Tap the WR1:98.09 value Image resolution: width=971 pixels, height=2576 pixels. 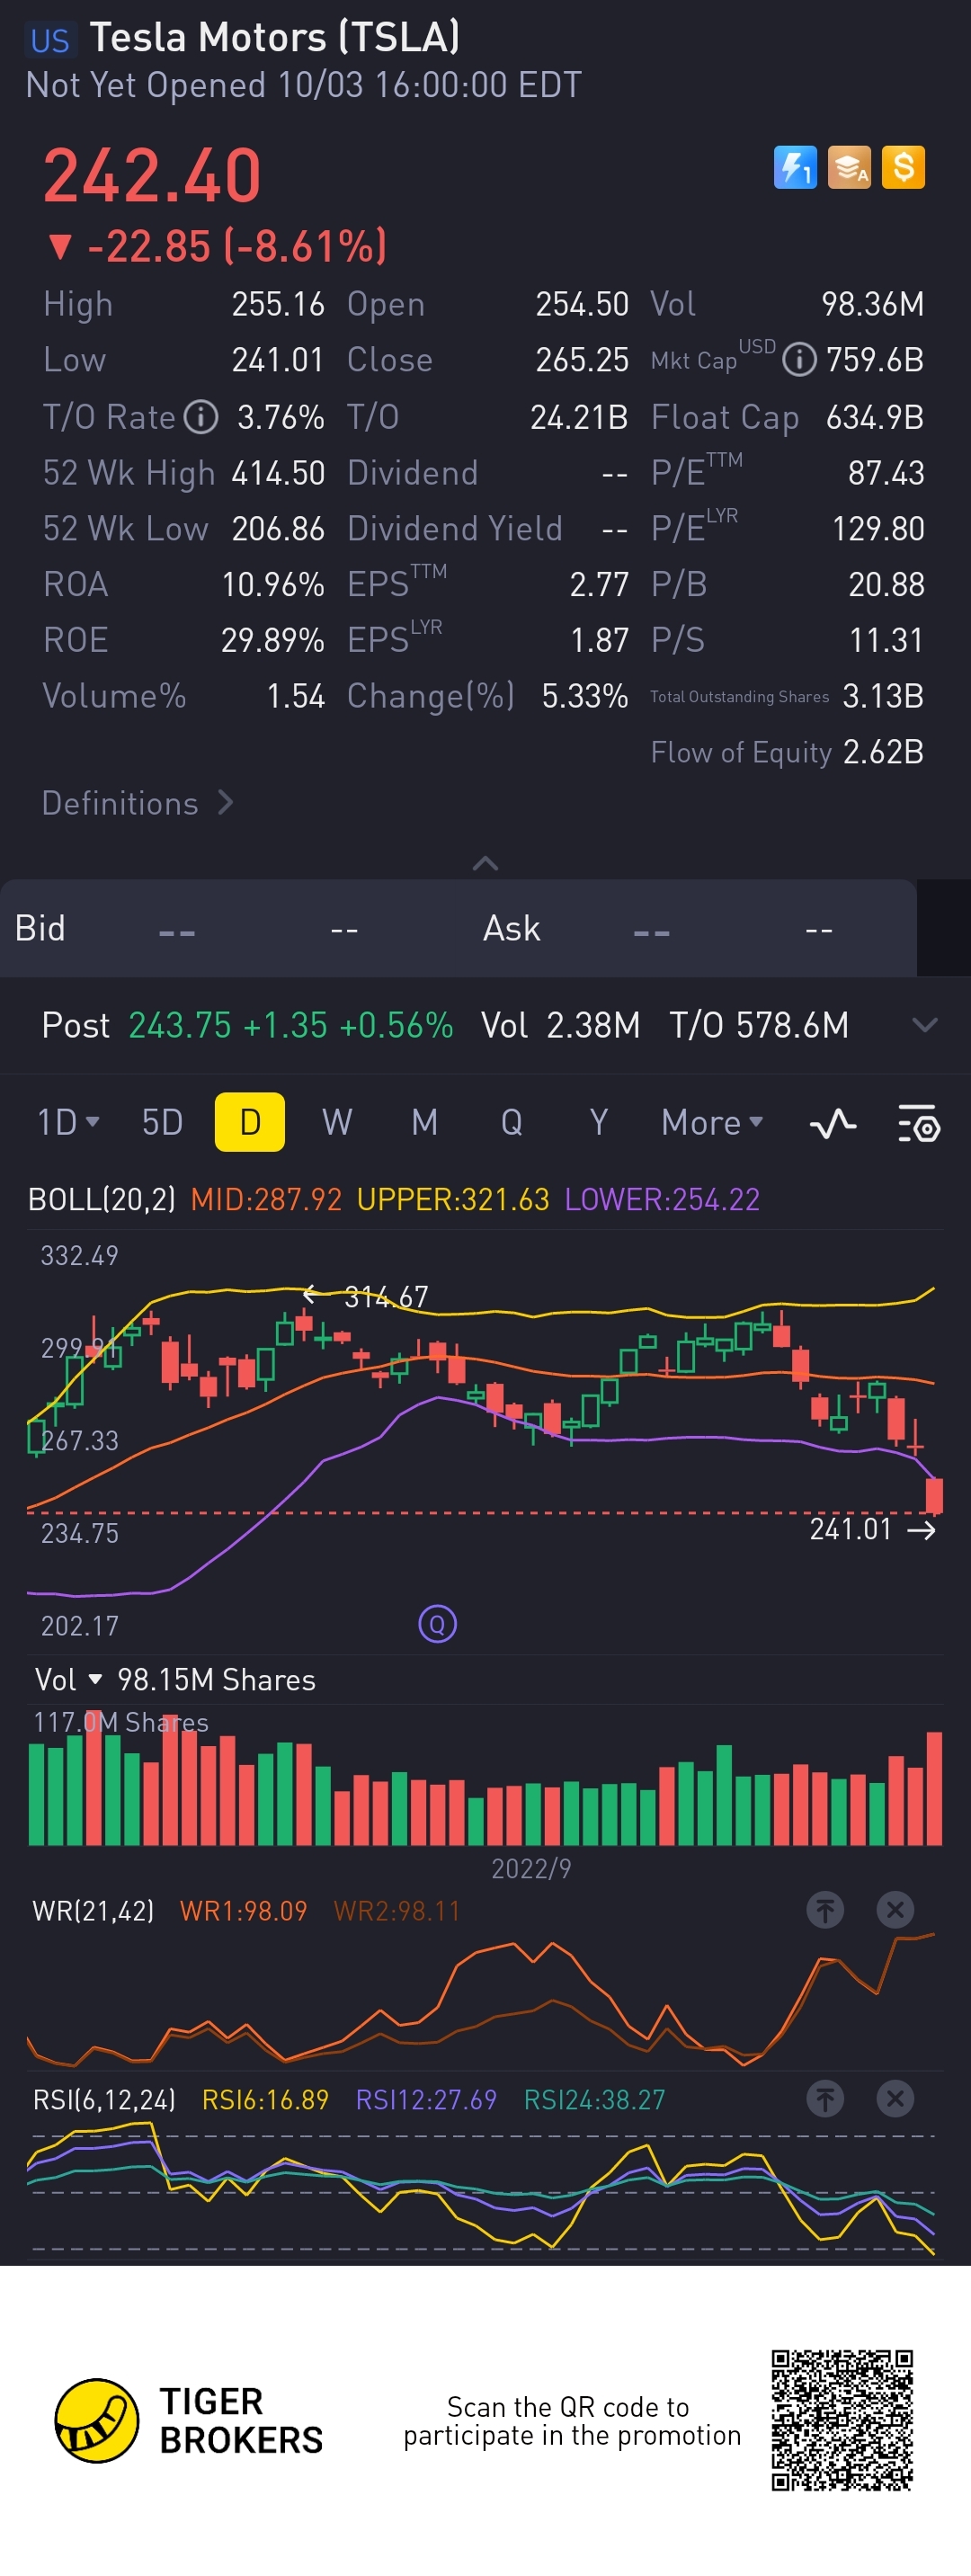pos(243,1911)
